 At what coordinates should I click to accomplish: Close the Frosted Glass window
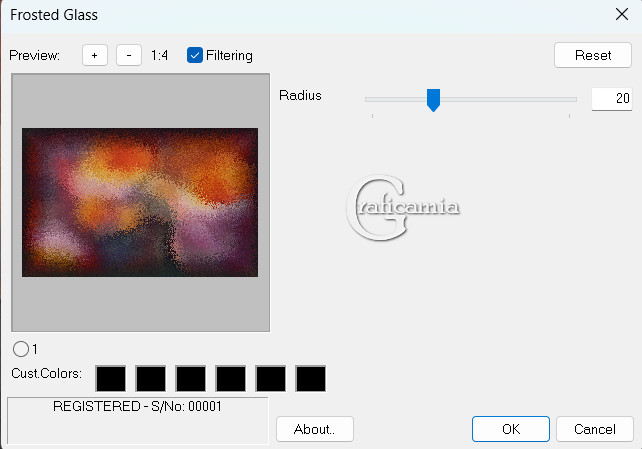click(622, 14)
